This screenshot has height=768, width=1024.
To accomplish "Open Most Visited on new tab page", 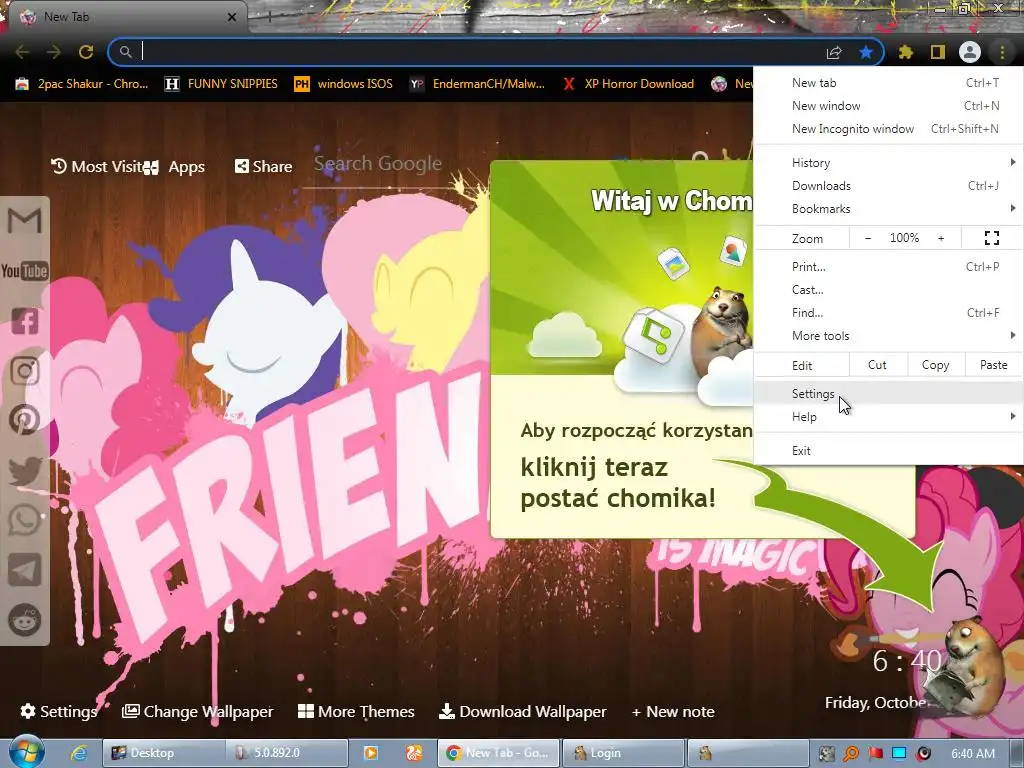I will click(97, 167).
